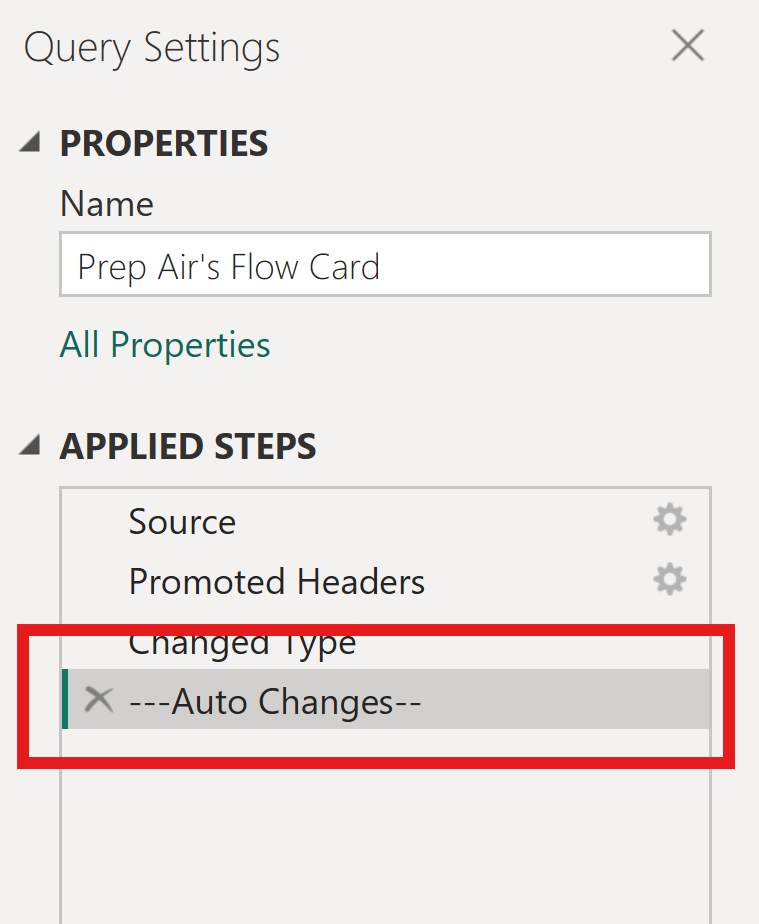
Task: Select the Changed Type step
Action: point(242,642)
